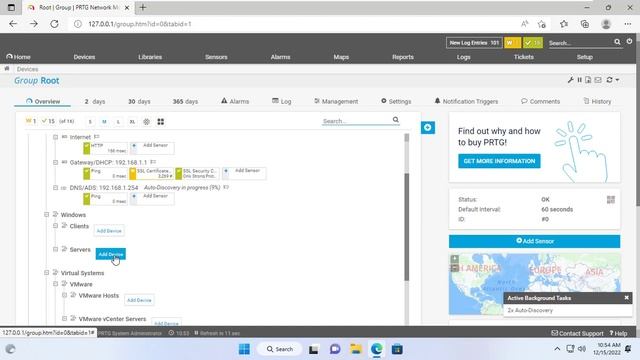This screenshot has width=640, height=360.
Task: Open dropdown arrow next to refresh icon
Action: [x=617, y=80]
